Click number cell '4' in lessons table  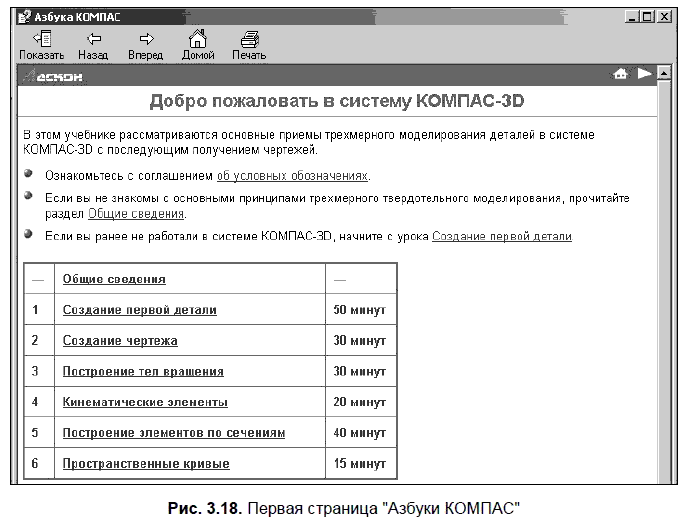[39, 401]
